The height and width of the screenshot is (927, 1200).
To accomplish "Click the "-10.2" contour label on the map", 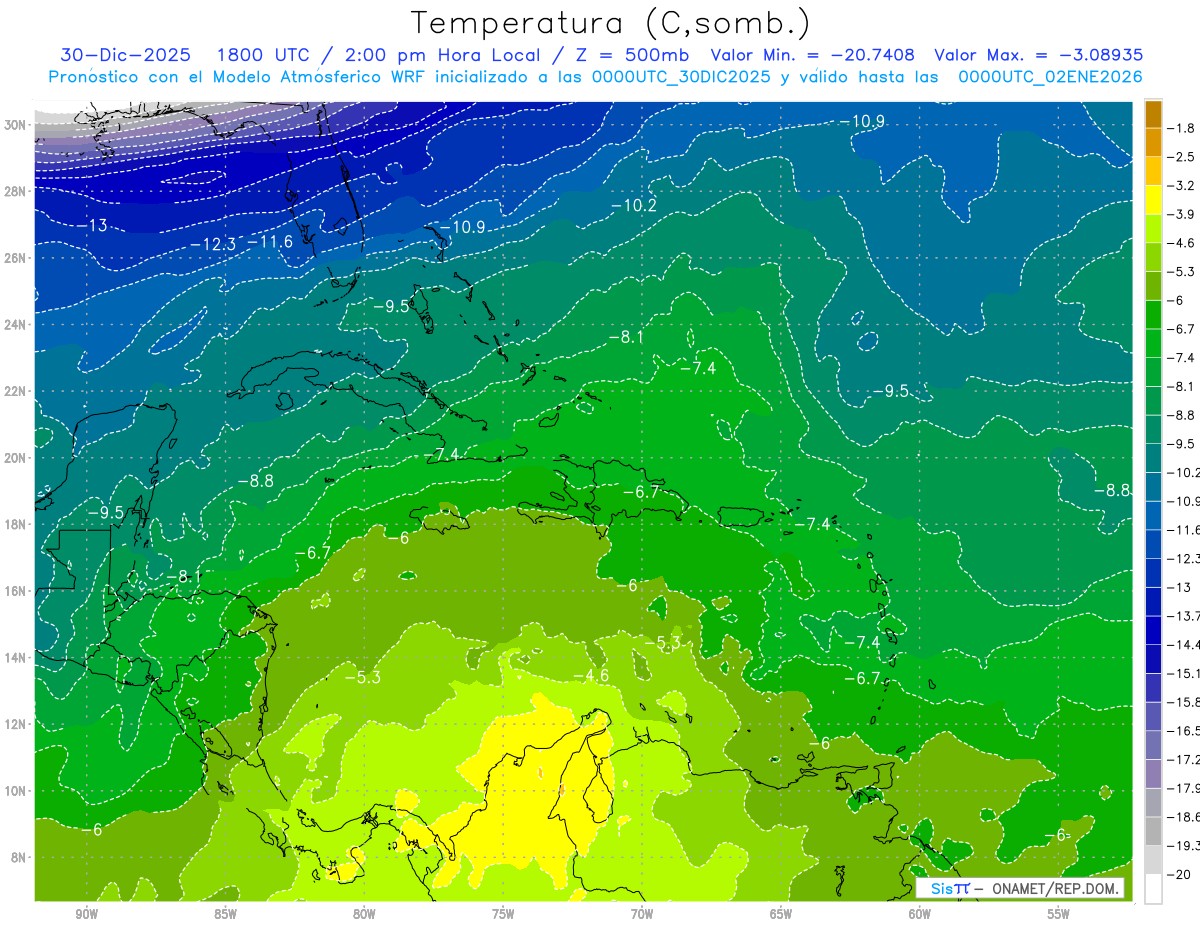I will [x=634, y=205].
